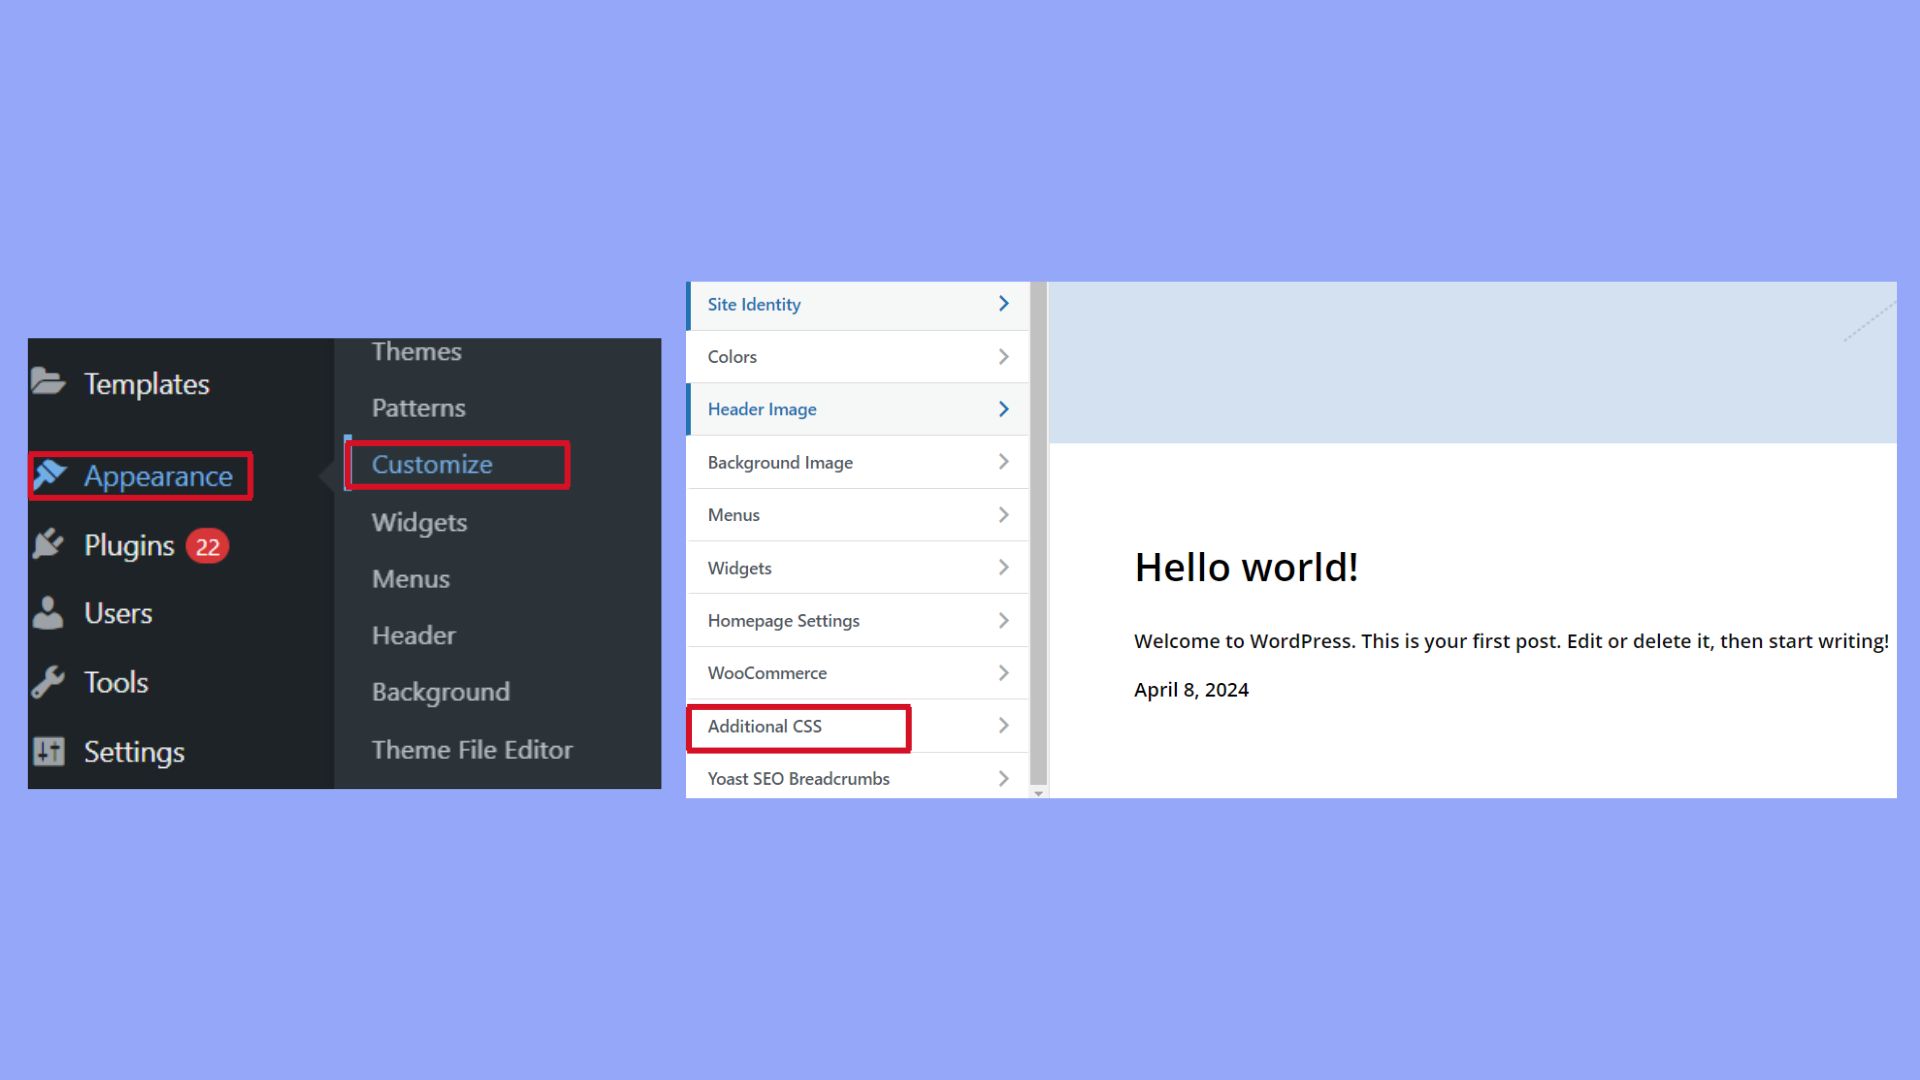Expand the Background Image section
The width and height of the screenshot is (1920, 1080).
click(x=780, y=462)
